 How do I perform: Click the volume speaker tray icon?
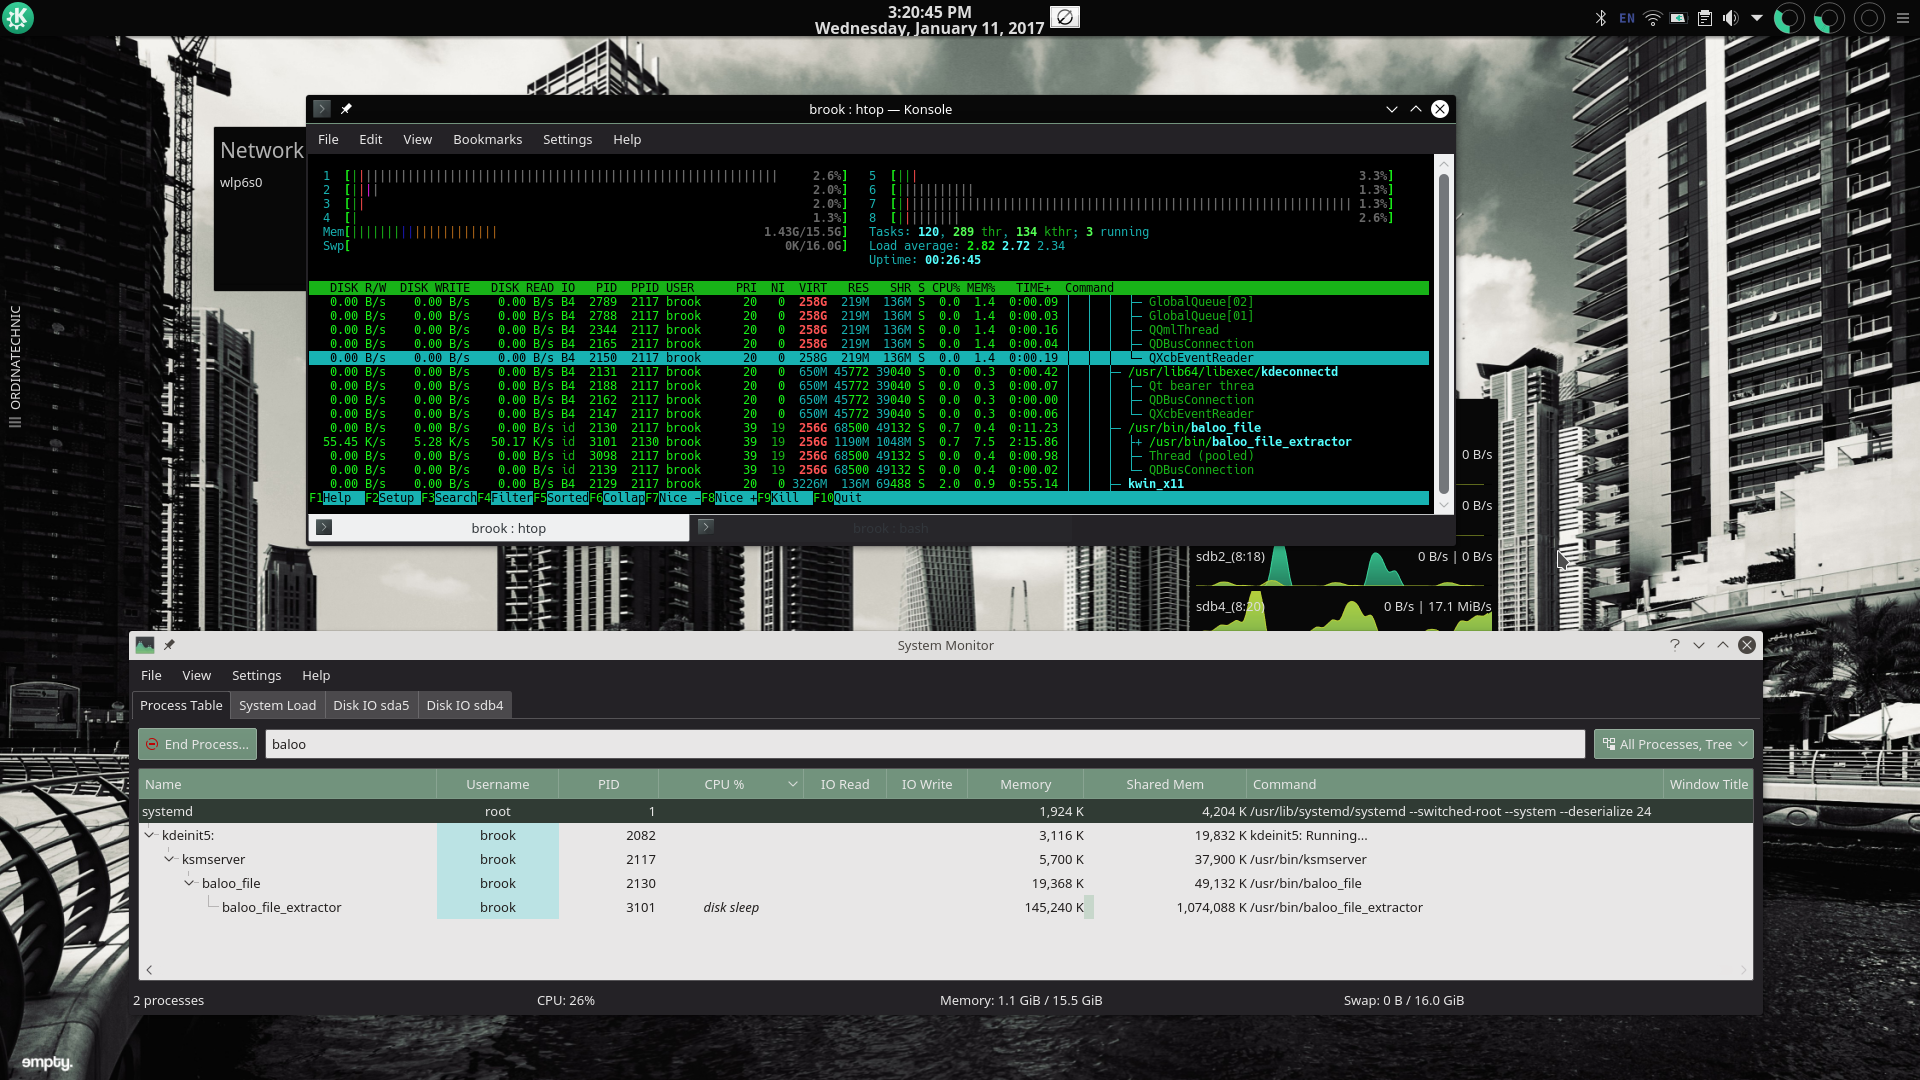1730,18
